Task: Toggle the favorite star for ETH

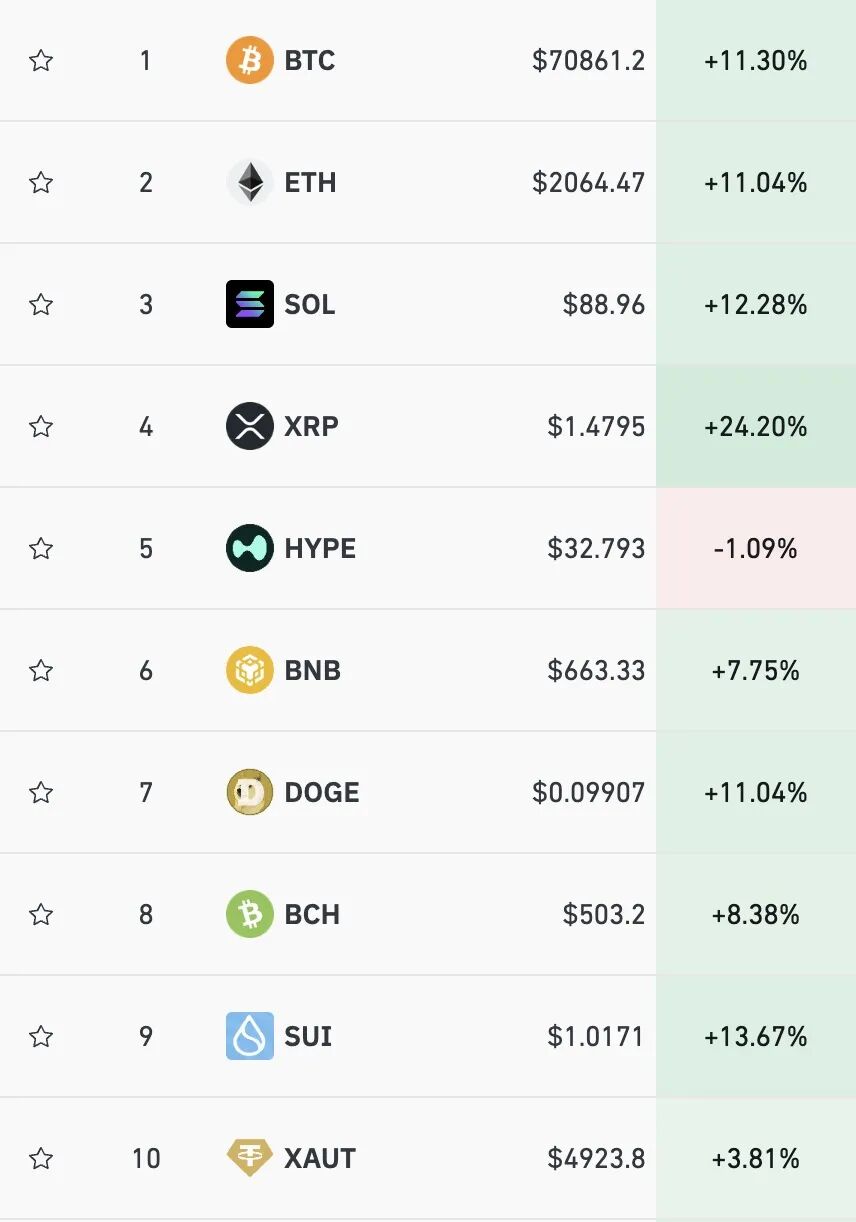Action: pyautogui.click(x=41, y=183)
